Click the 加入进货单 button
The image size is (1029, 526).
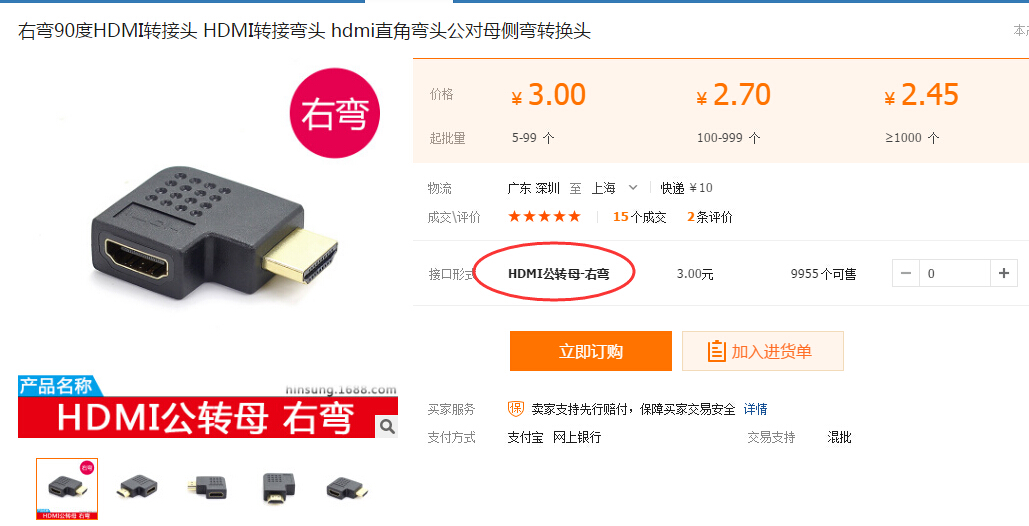click(763, 351)
